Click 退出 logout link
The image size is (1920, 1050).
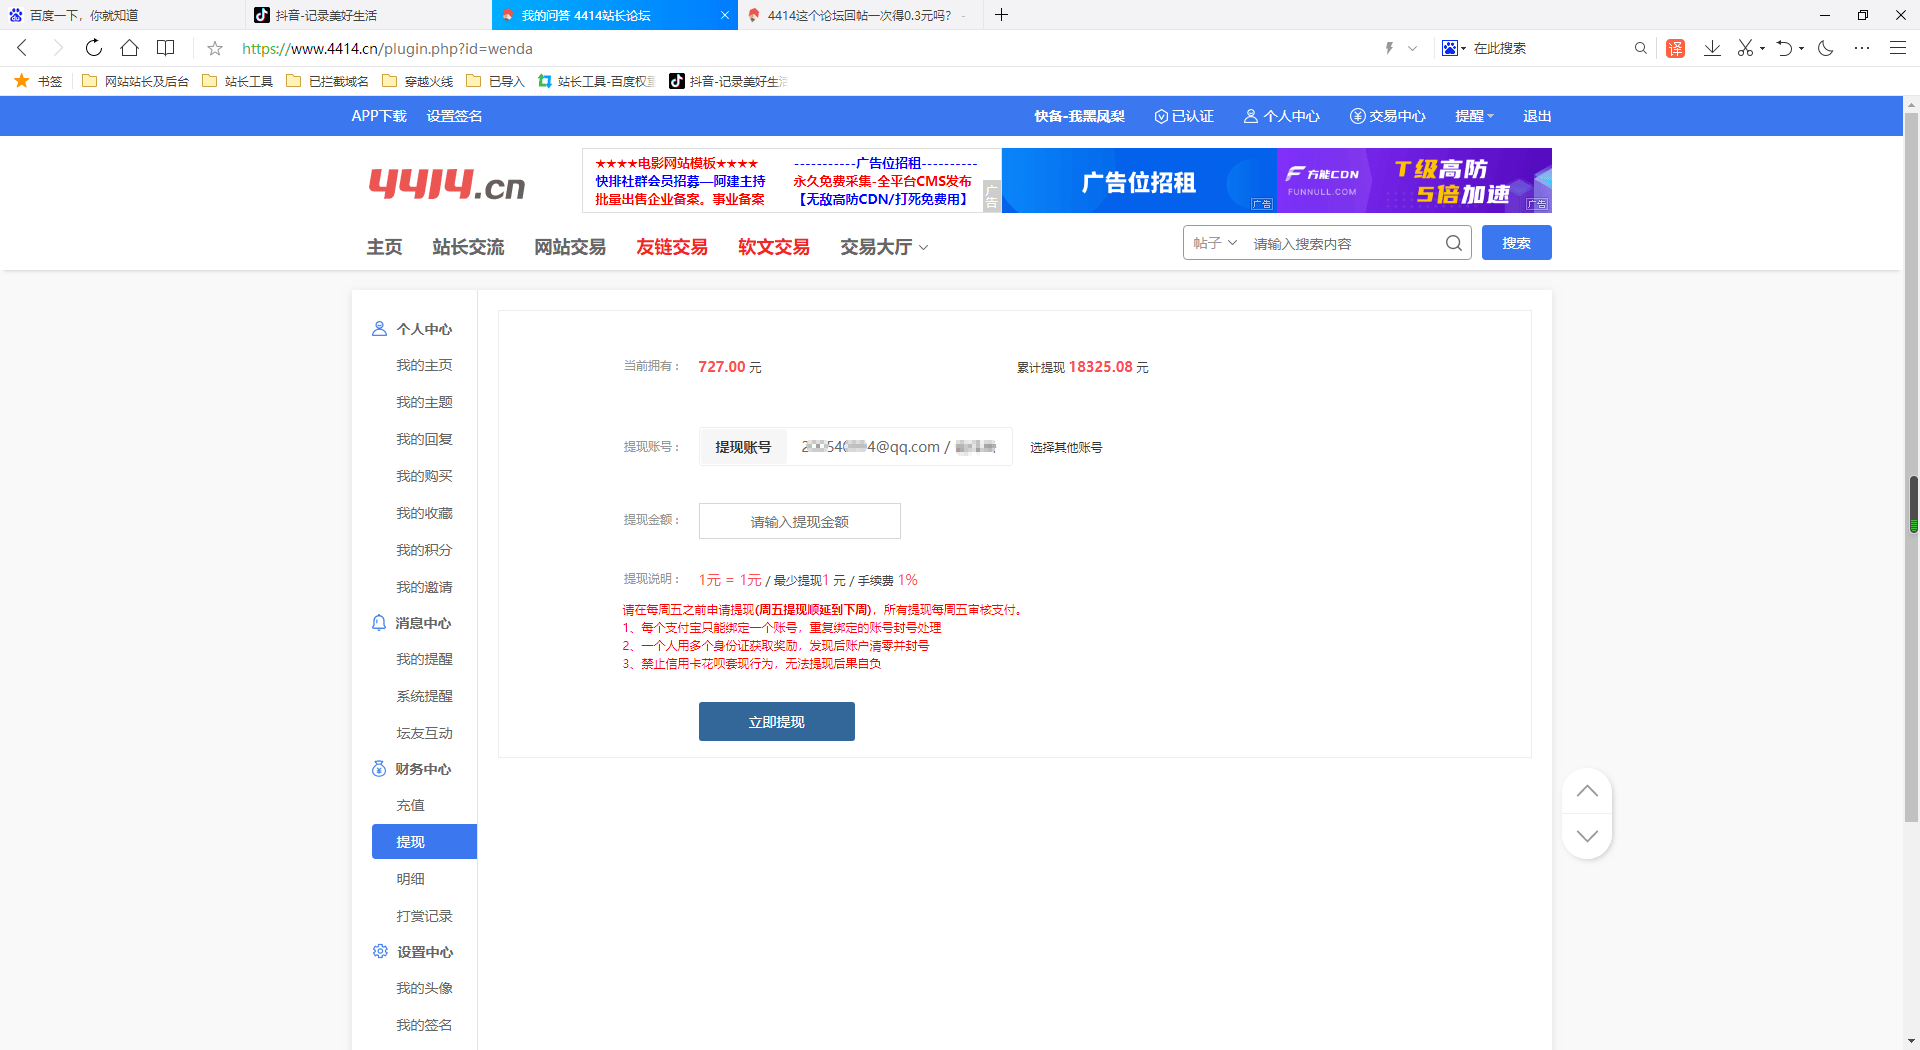click(x=1537, y=116)
